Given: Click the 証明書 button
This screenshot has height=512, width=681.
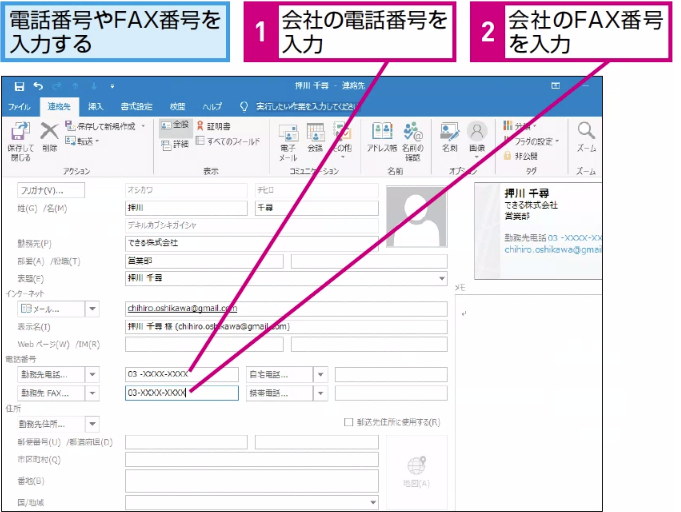Looking at the screenshot, I should 214,126.
